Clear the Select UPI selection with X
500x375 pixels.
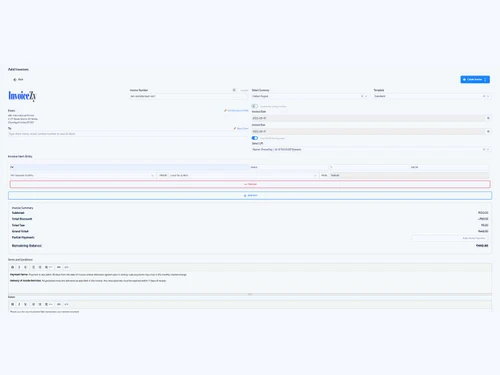(484, 149)
